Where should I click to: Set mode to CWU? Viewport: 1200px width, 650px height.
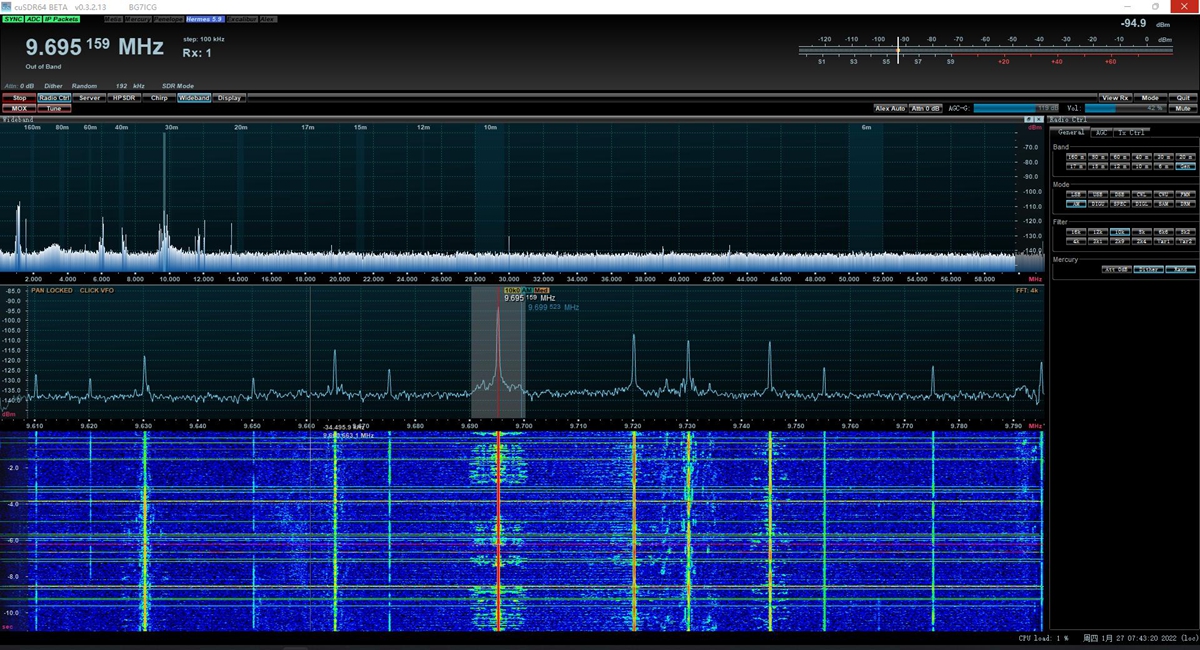tap(1164, 194)
